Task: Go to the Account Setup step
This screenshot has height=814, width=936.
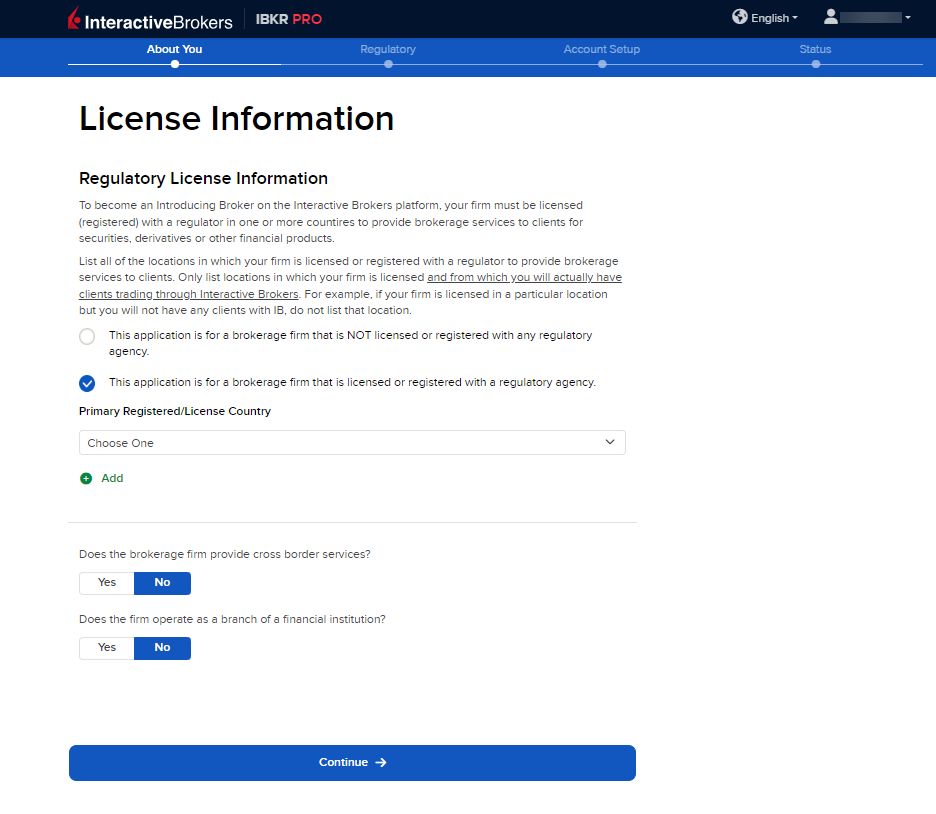Action: [x=601, y=50]
